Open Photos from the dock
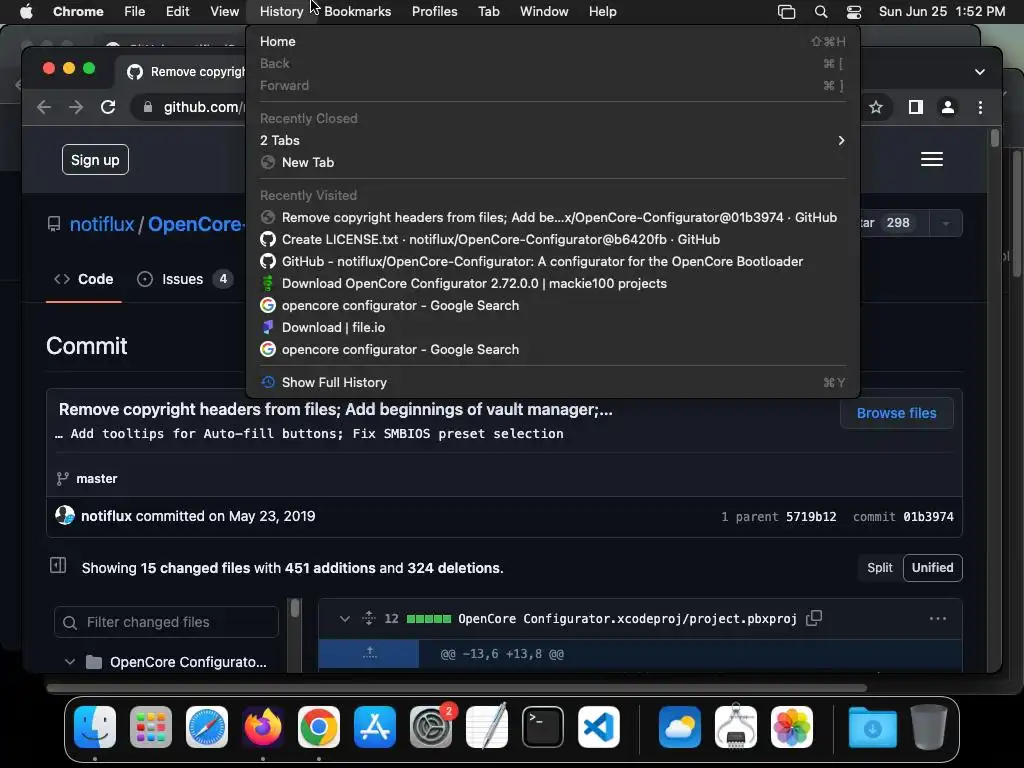Viewport: 1024px width, 768px height. tap(792, 727)
